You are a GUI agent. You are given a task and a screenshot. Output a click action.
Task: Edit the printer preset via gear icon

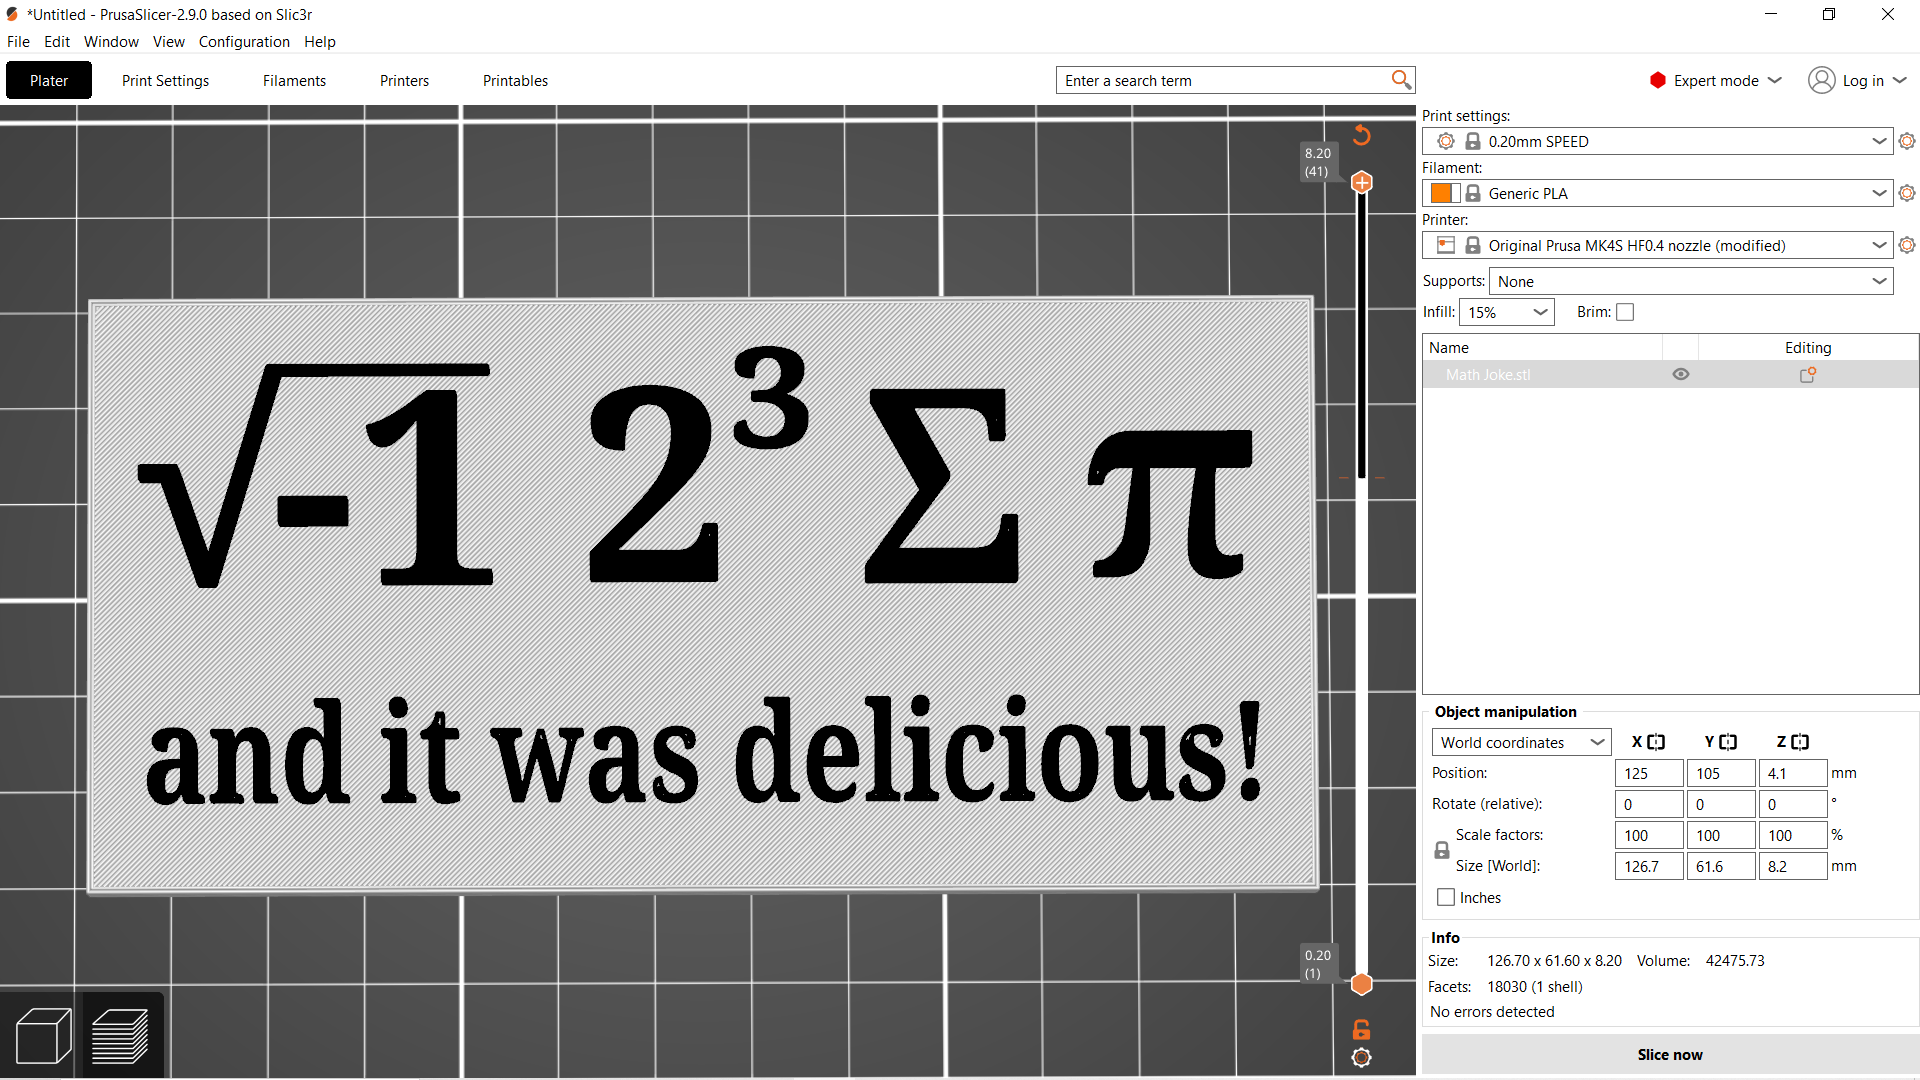point(1907,245)
